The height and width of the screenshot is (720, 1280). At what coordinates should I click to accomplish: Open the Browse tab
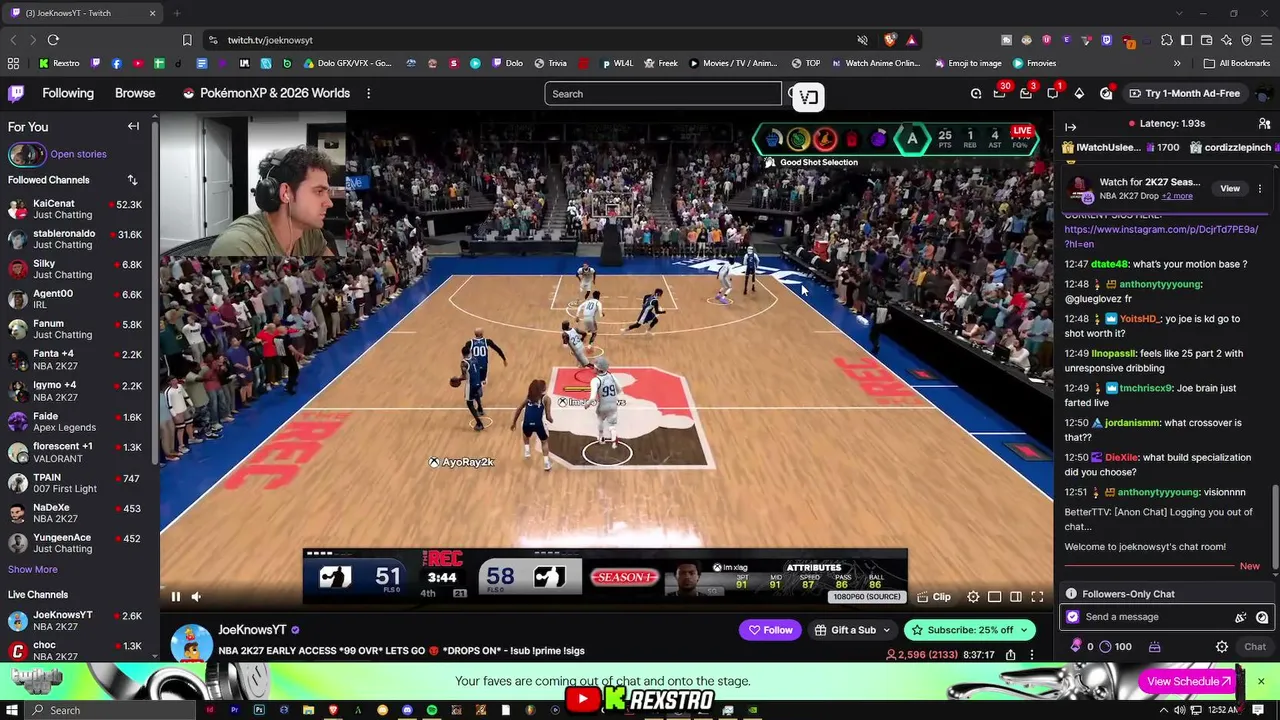click(135, 93)
